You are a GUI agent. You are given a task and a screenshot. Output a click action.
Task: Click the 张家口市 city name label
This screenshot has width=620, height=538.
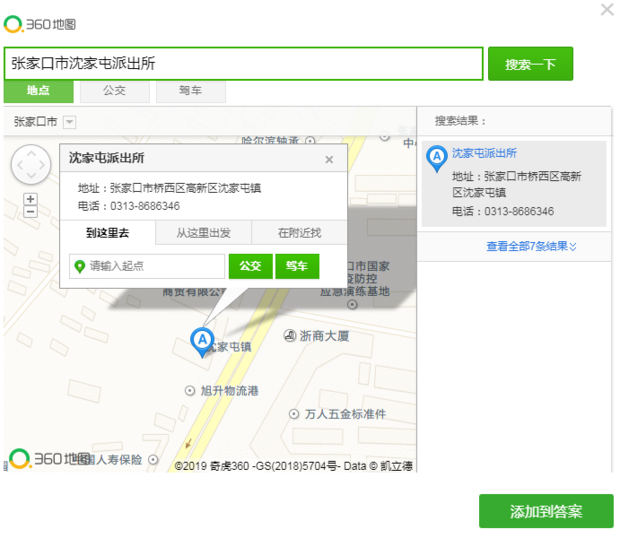point(36,122)
